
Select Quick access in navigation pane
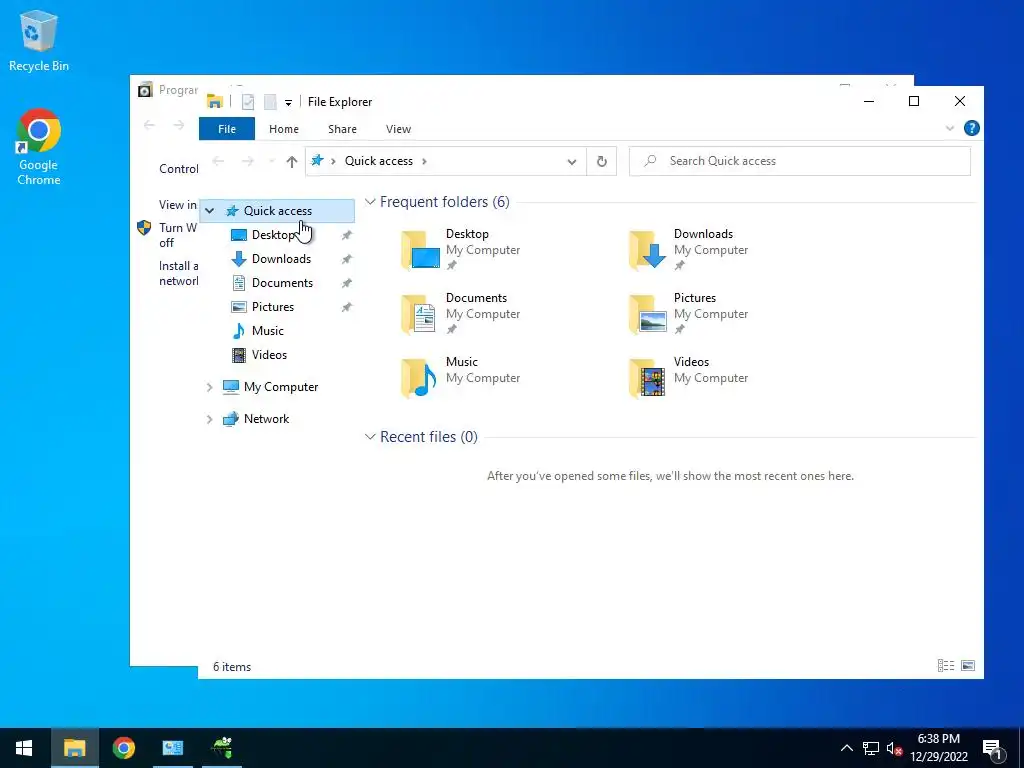tap(277, 210)
